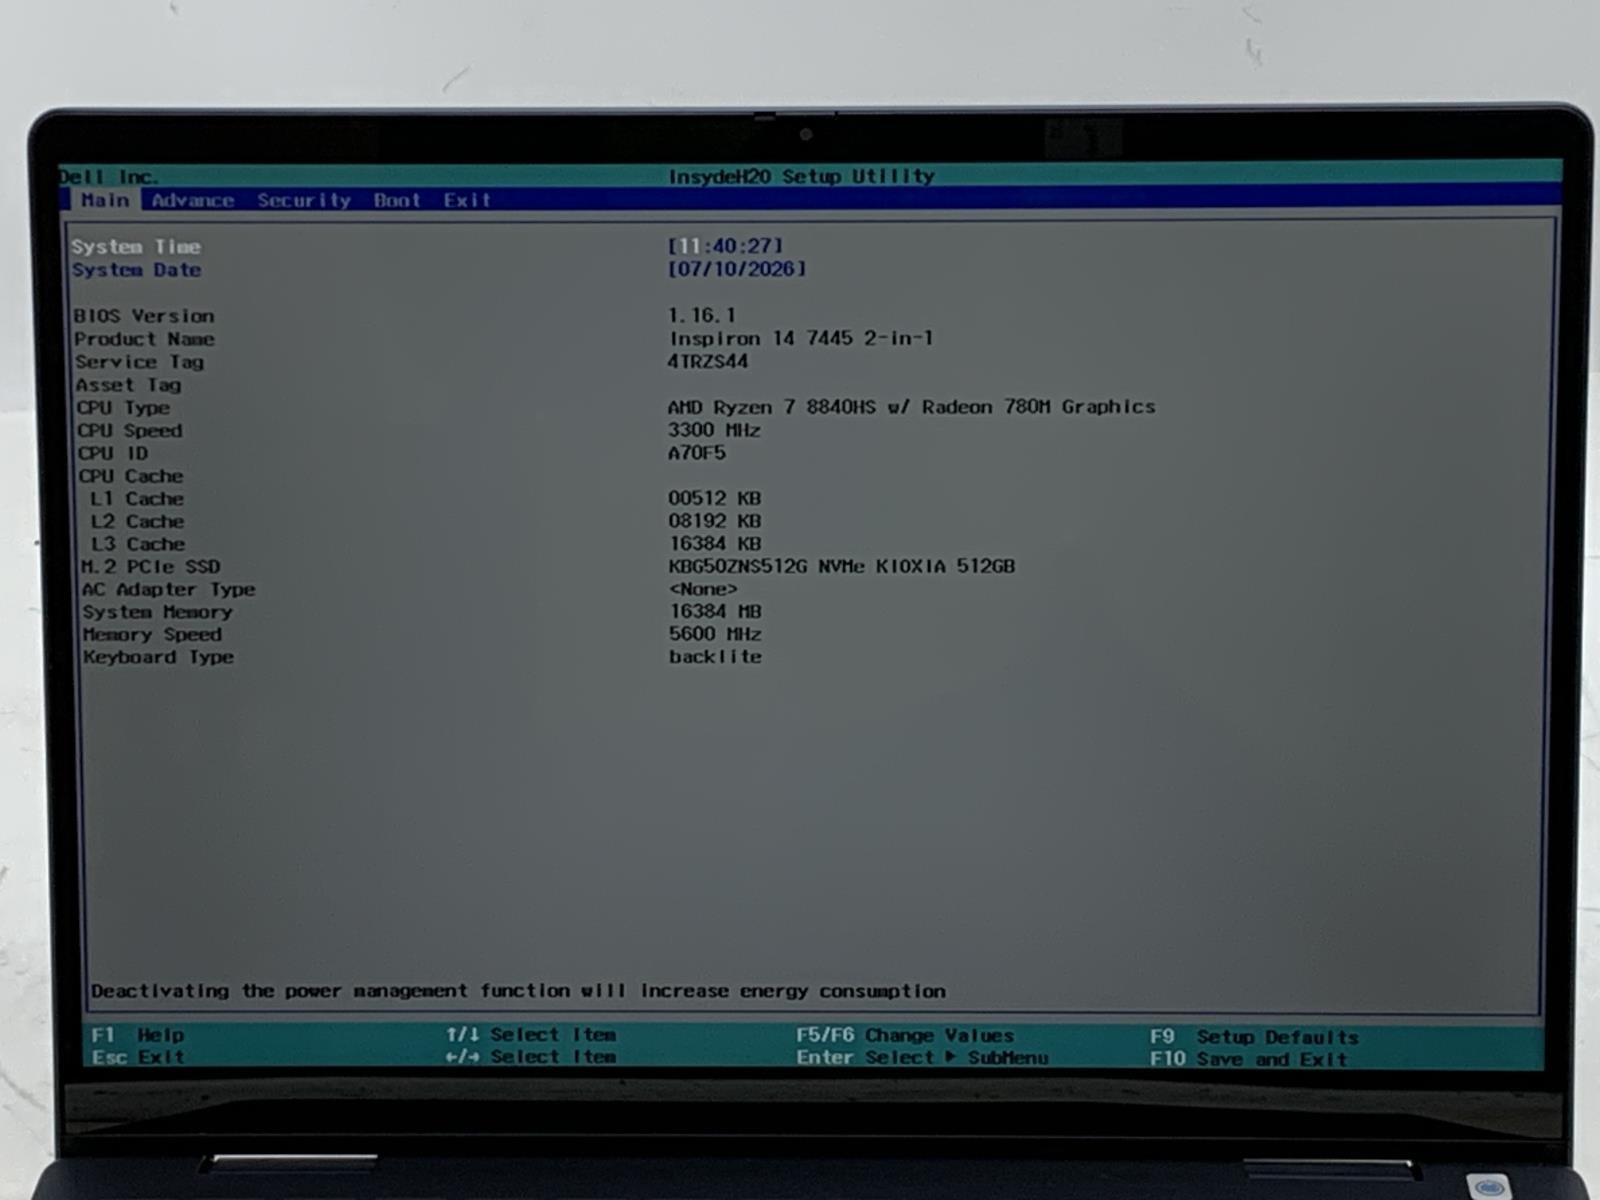Click the CPU ID label
Viewport: 1600px width, 1200px height.
pos(113,454)
